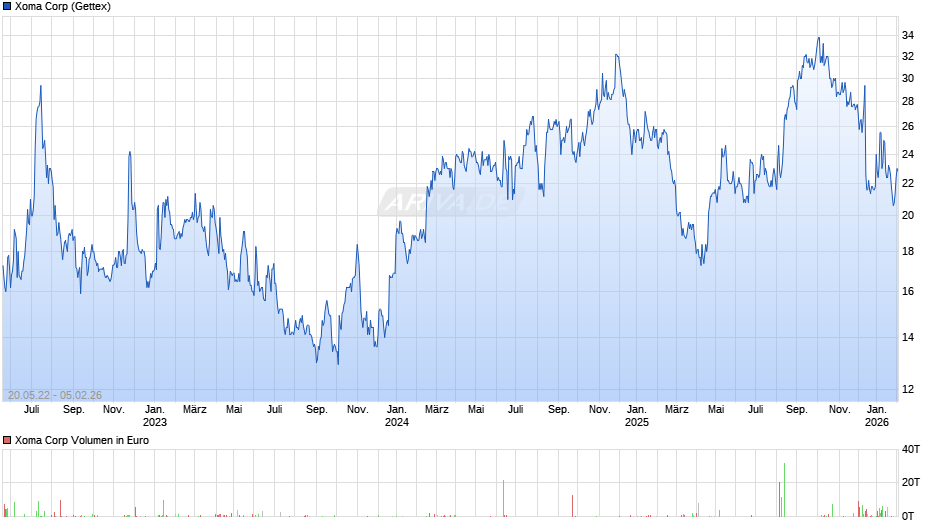The width and height of the screenshot is (940, 526).
Task: Click the 'Xoma Corp (Gettex)' chart title
Action: pyautogui.click(x=63, y=7)
